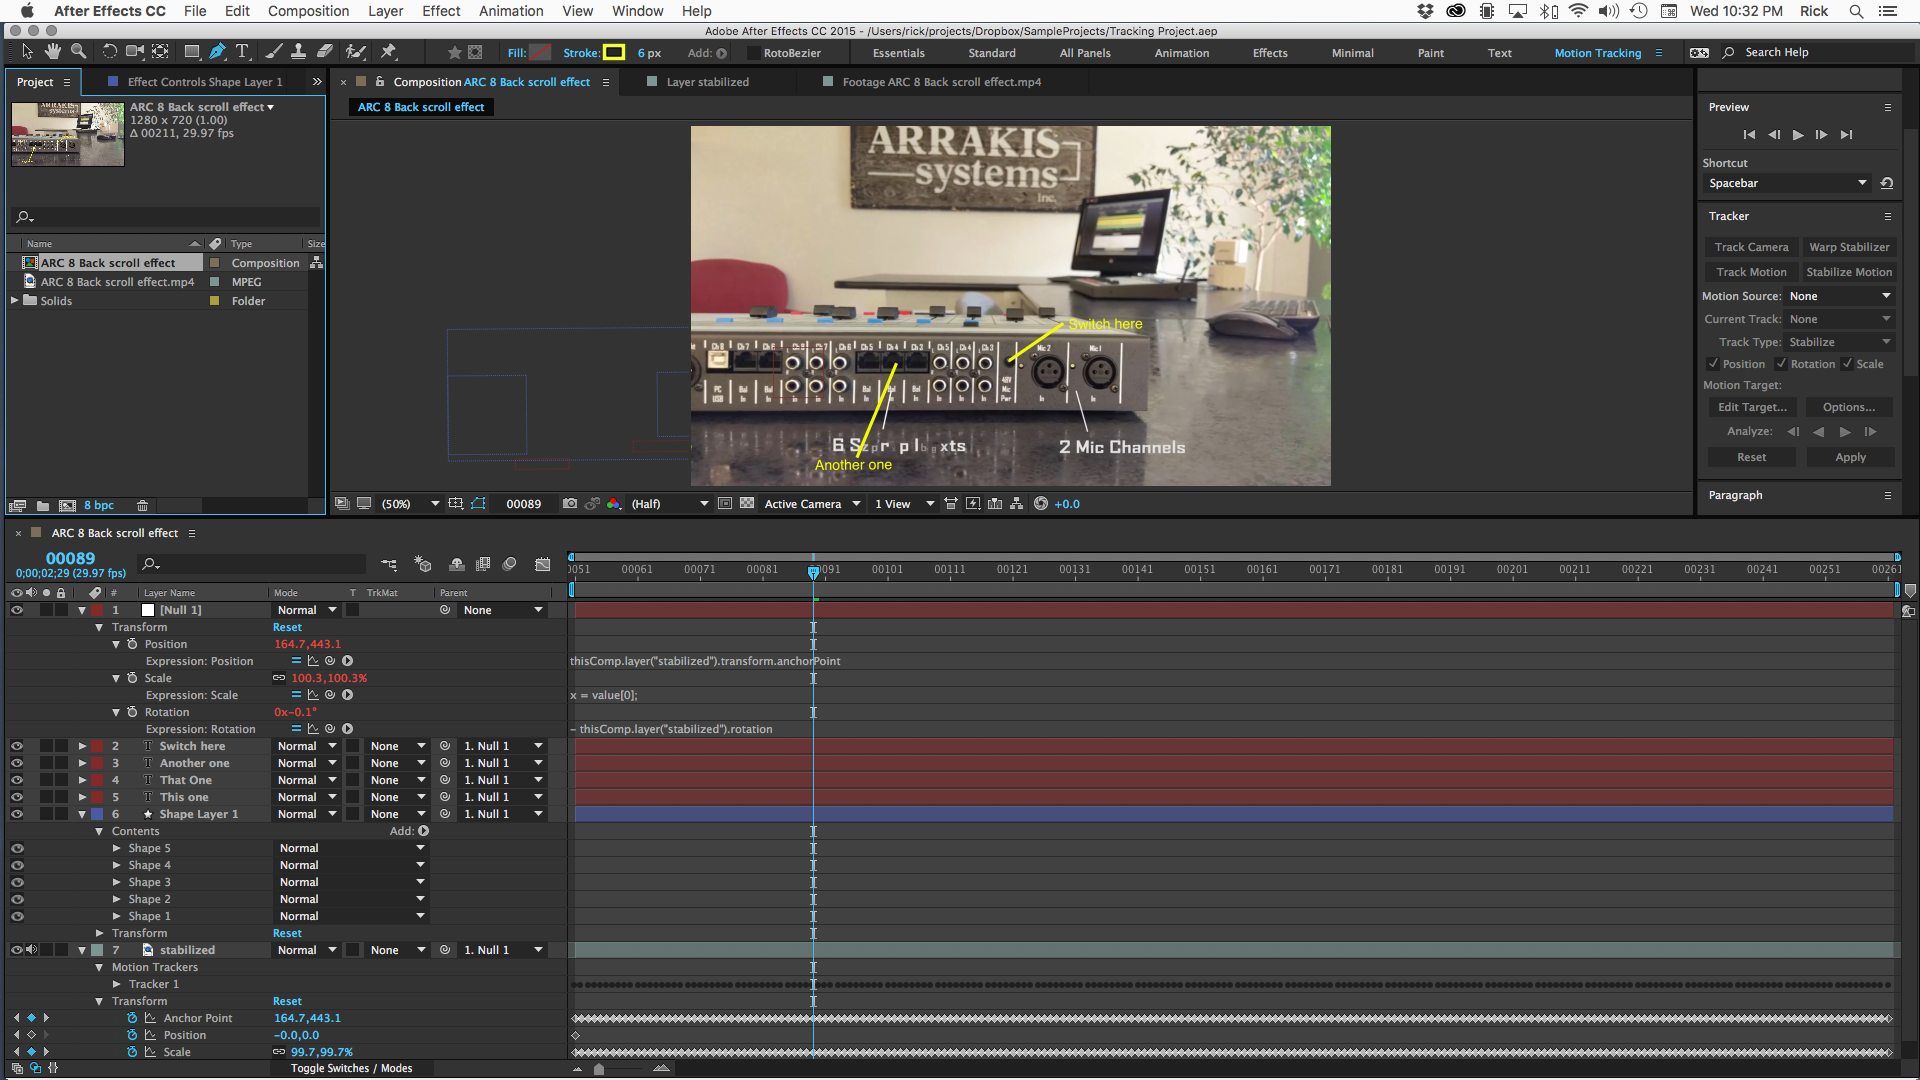Switch to Layer stabilized tab
This screenshot has height=1080, width=1920.
[707, 82]
